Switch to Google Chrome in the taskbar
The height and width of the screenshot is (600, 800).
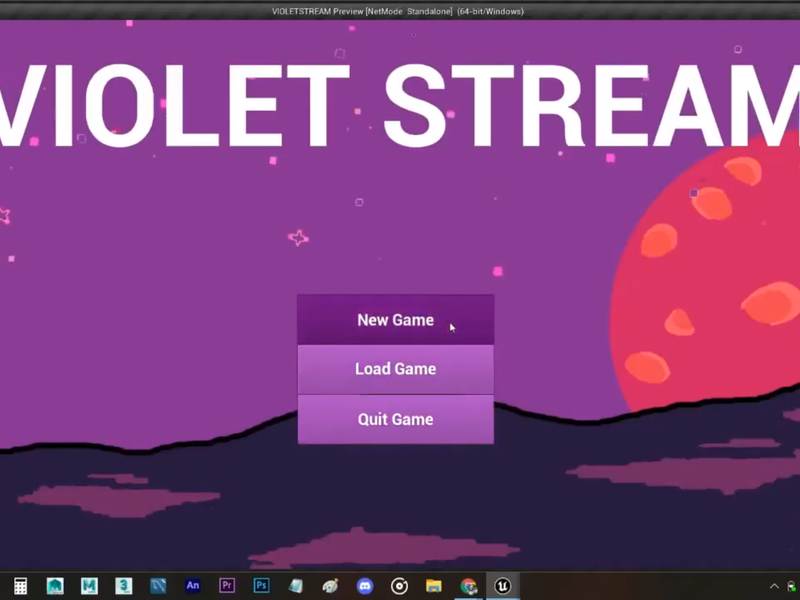[468, 586]
